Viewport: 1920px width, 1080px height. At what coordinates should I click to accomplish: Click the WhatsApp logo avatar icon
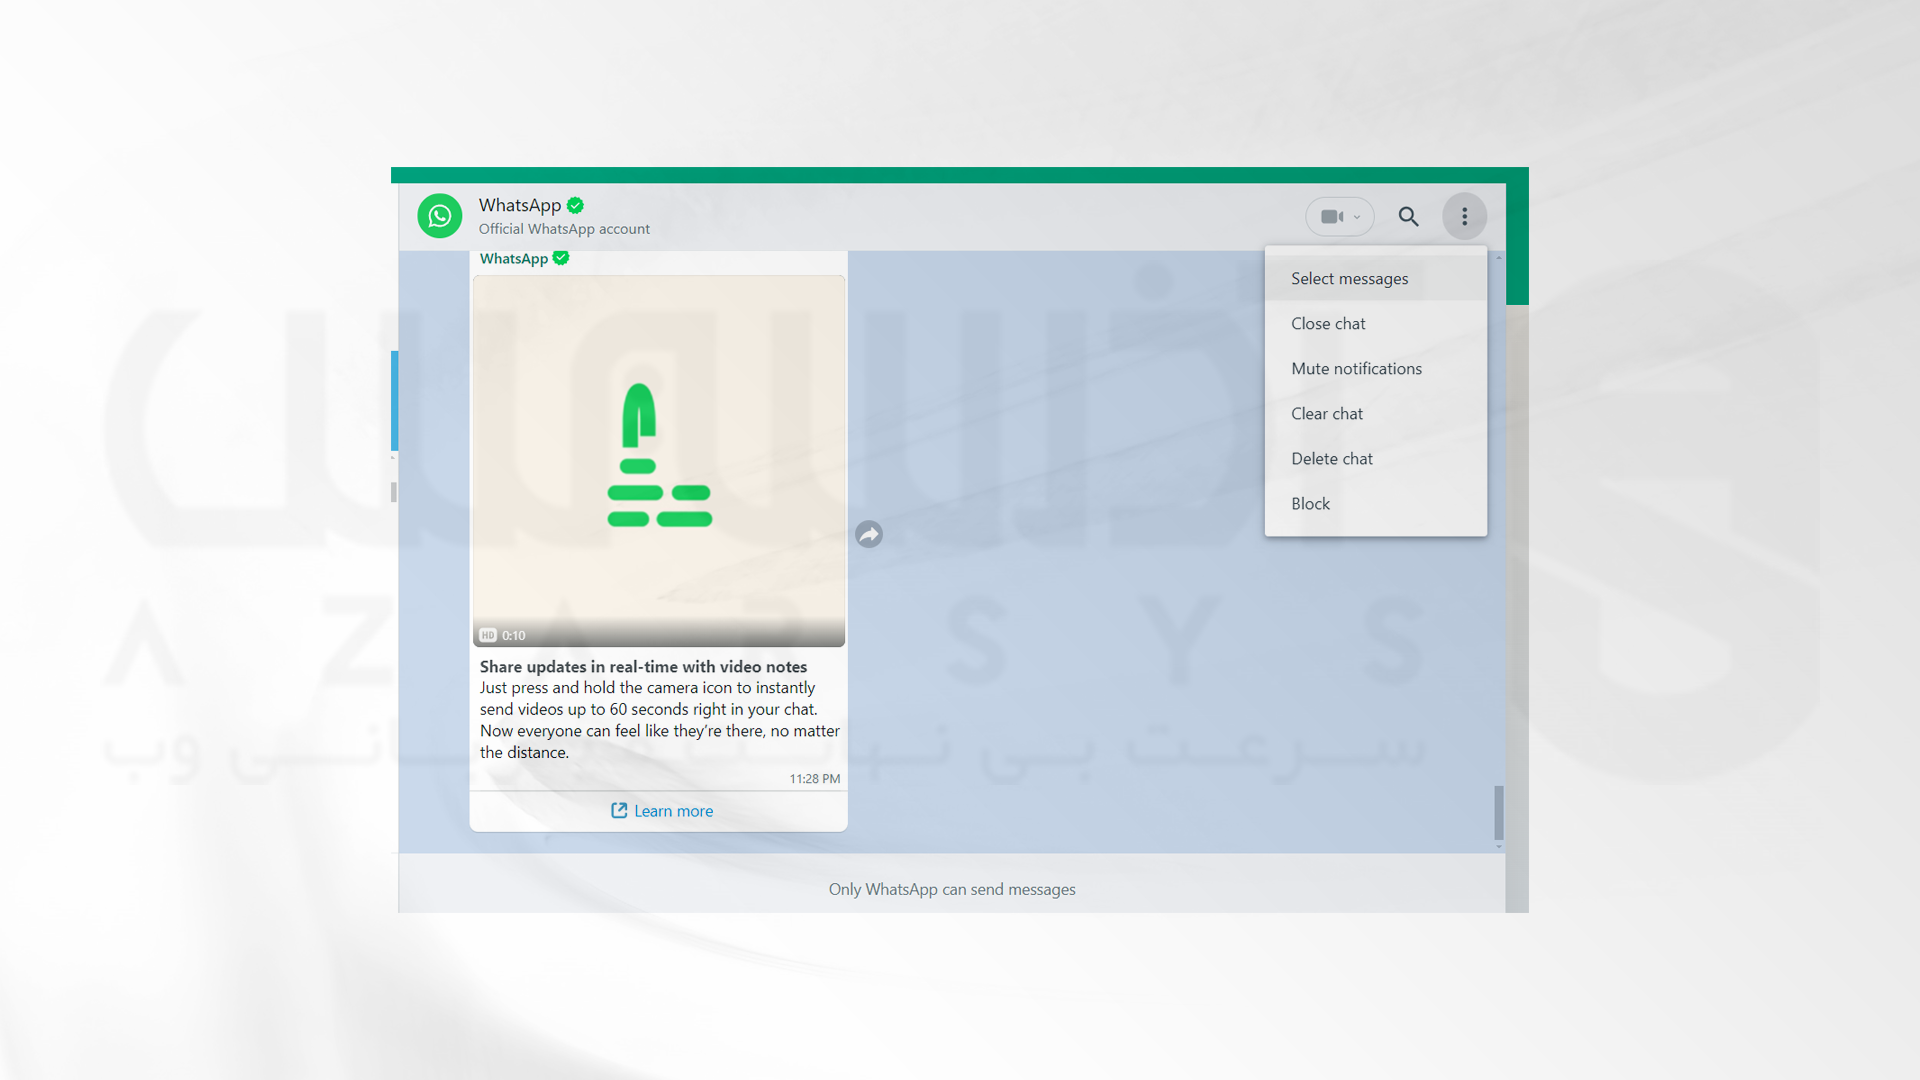point(439,215)
